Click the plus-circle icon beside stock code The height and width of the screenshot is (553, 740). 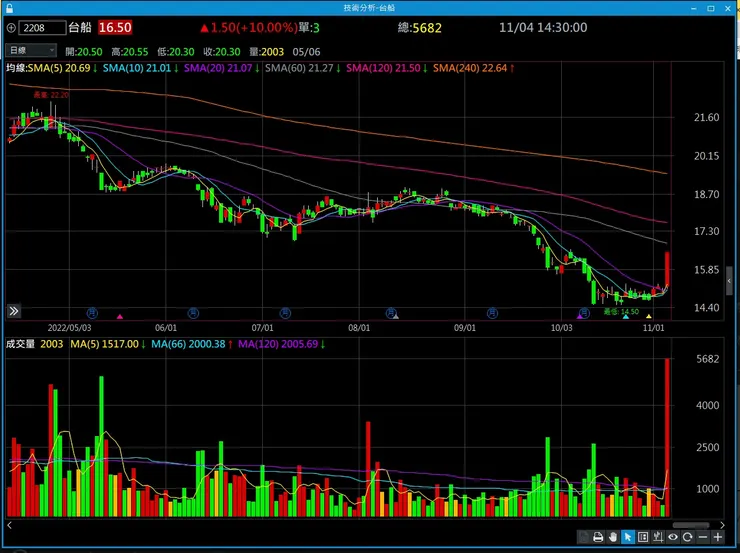click(x=11, y=28)
